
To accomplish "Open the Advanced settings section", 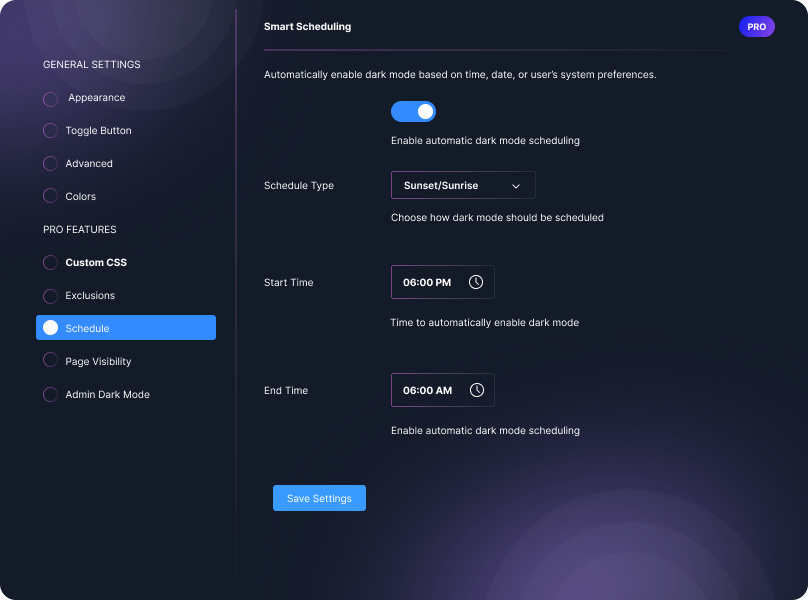I will pyautogui.click(x=89, y=164).
